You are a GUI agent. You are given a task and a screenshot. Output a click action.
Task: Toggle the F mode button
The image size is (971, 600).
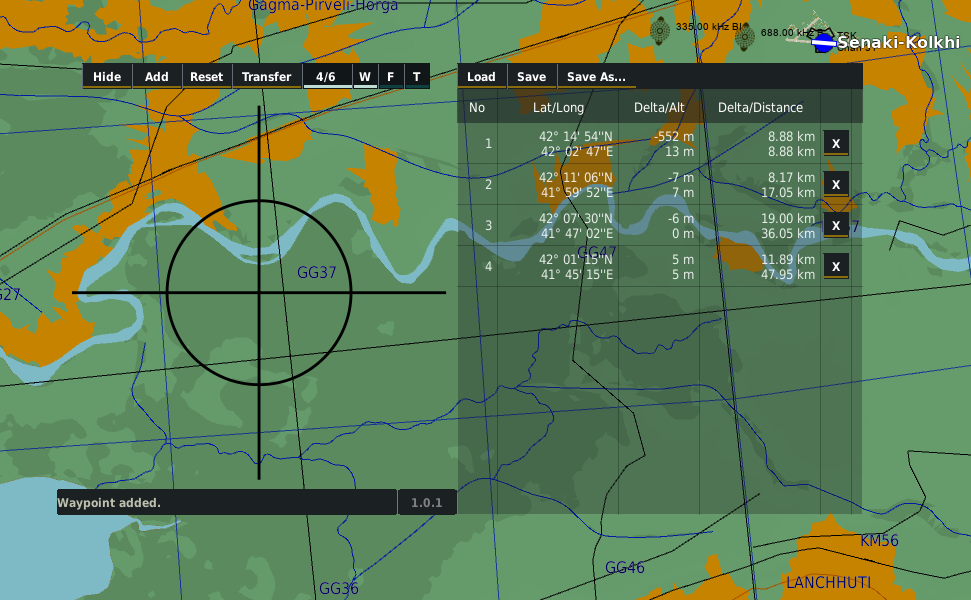(391, 77)
